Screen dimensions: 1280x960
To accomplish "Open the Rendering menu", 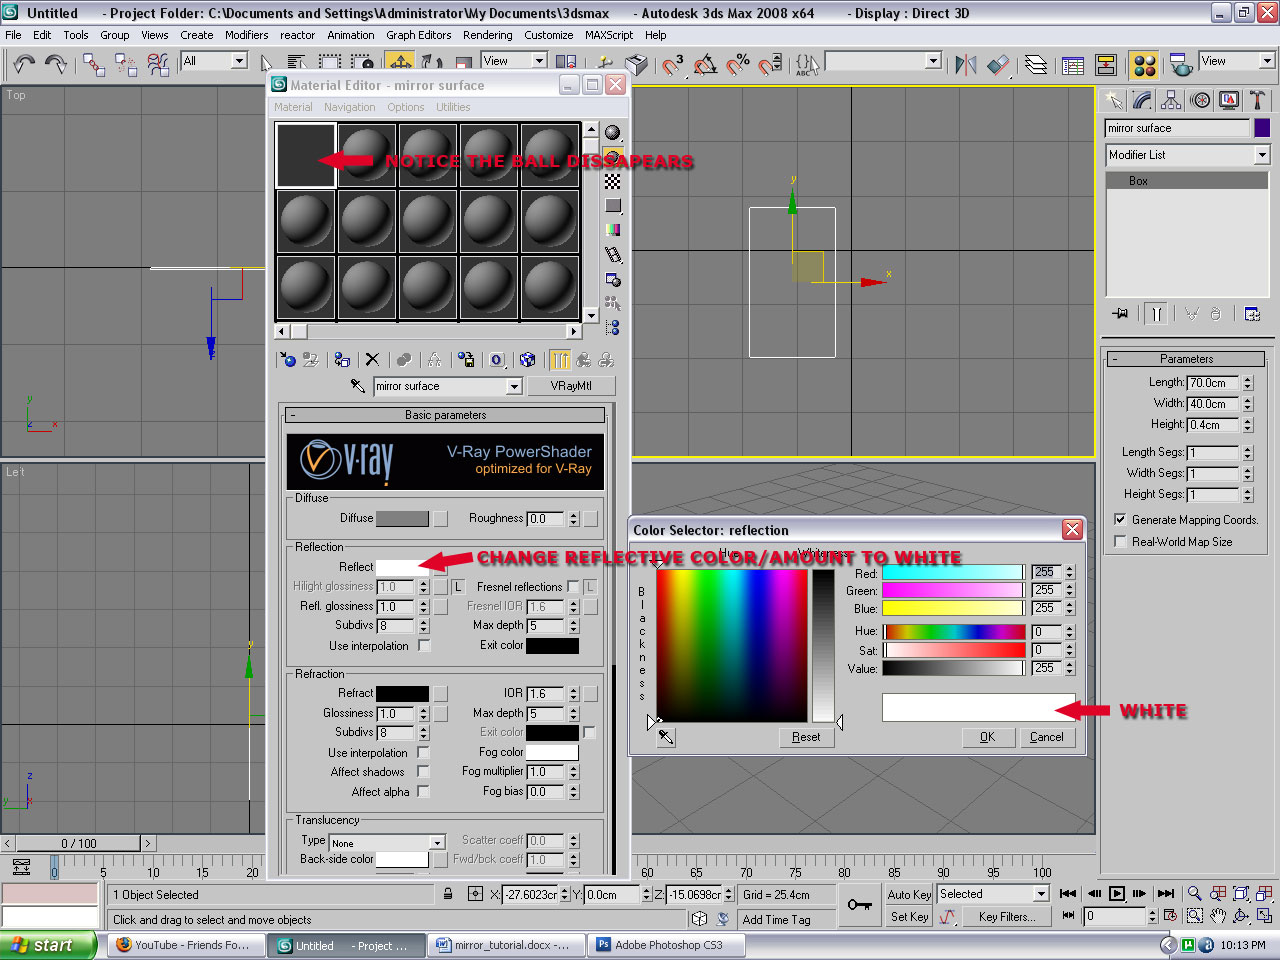I will tap(487, 35).
